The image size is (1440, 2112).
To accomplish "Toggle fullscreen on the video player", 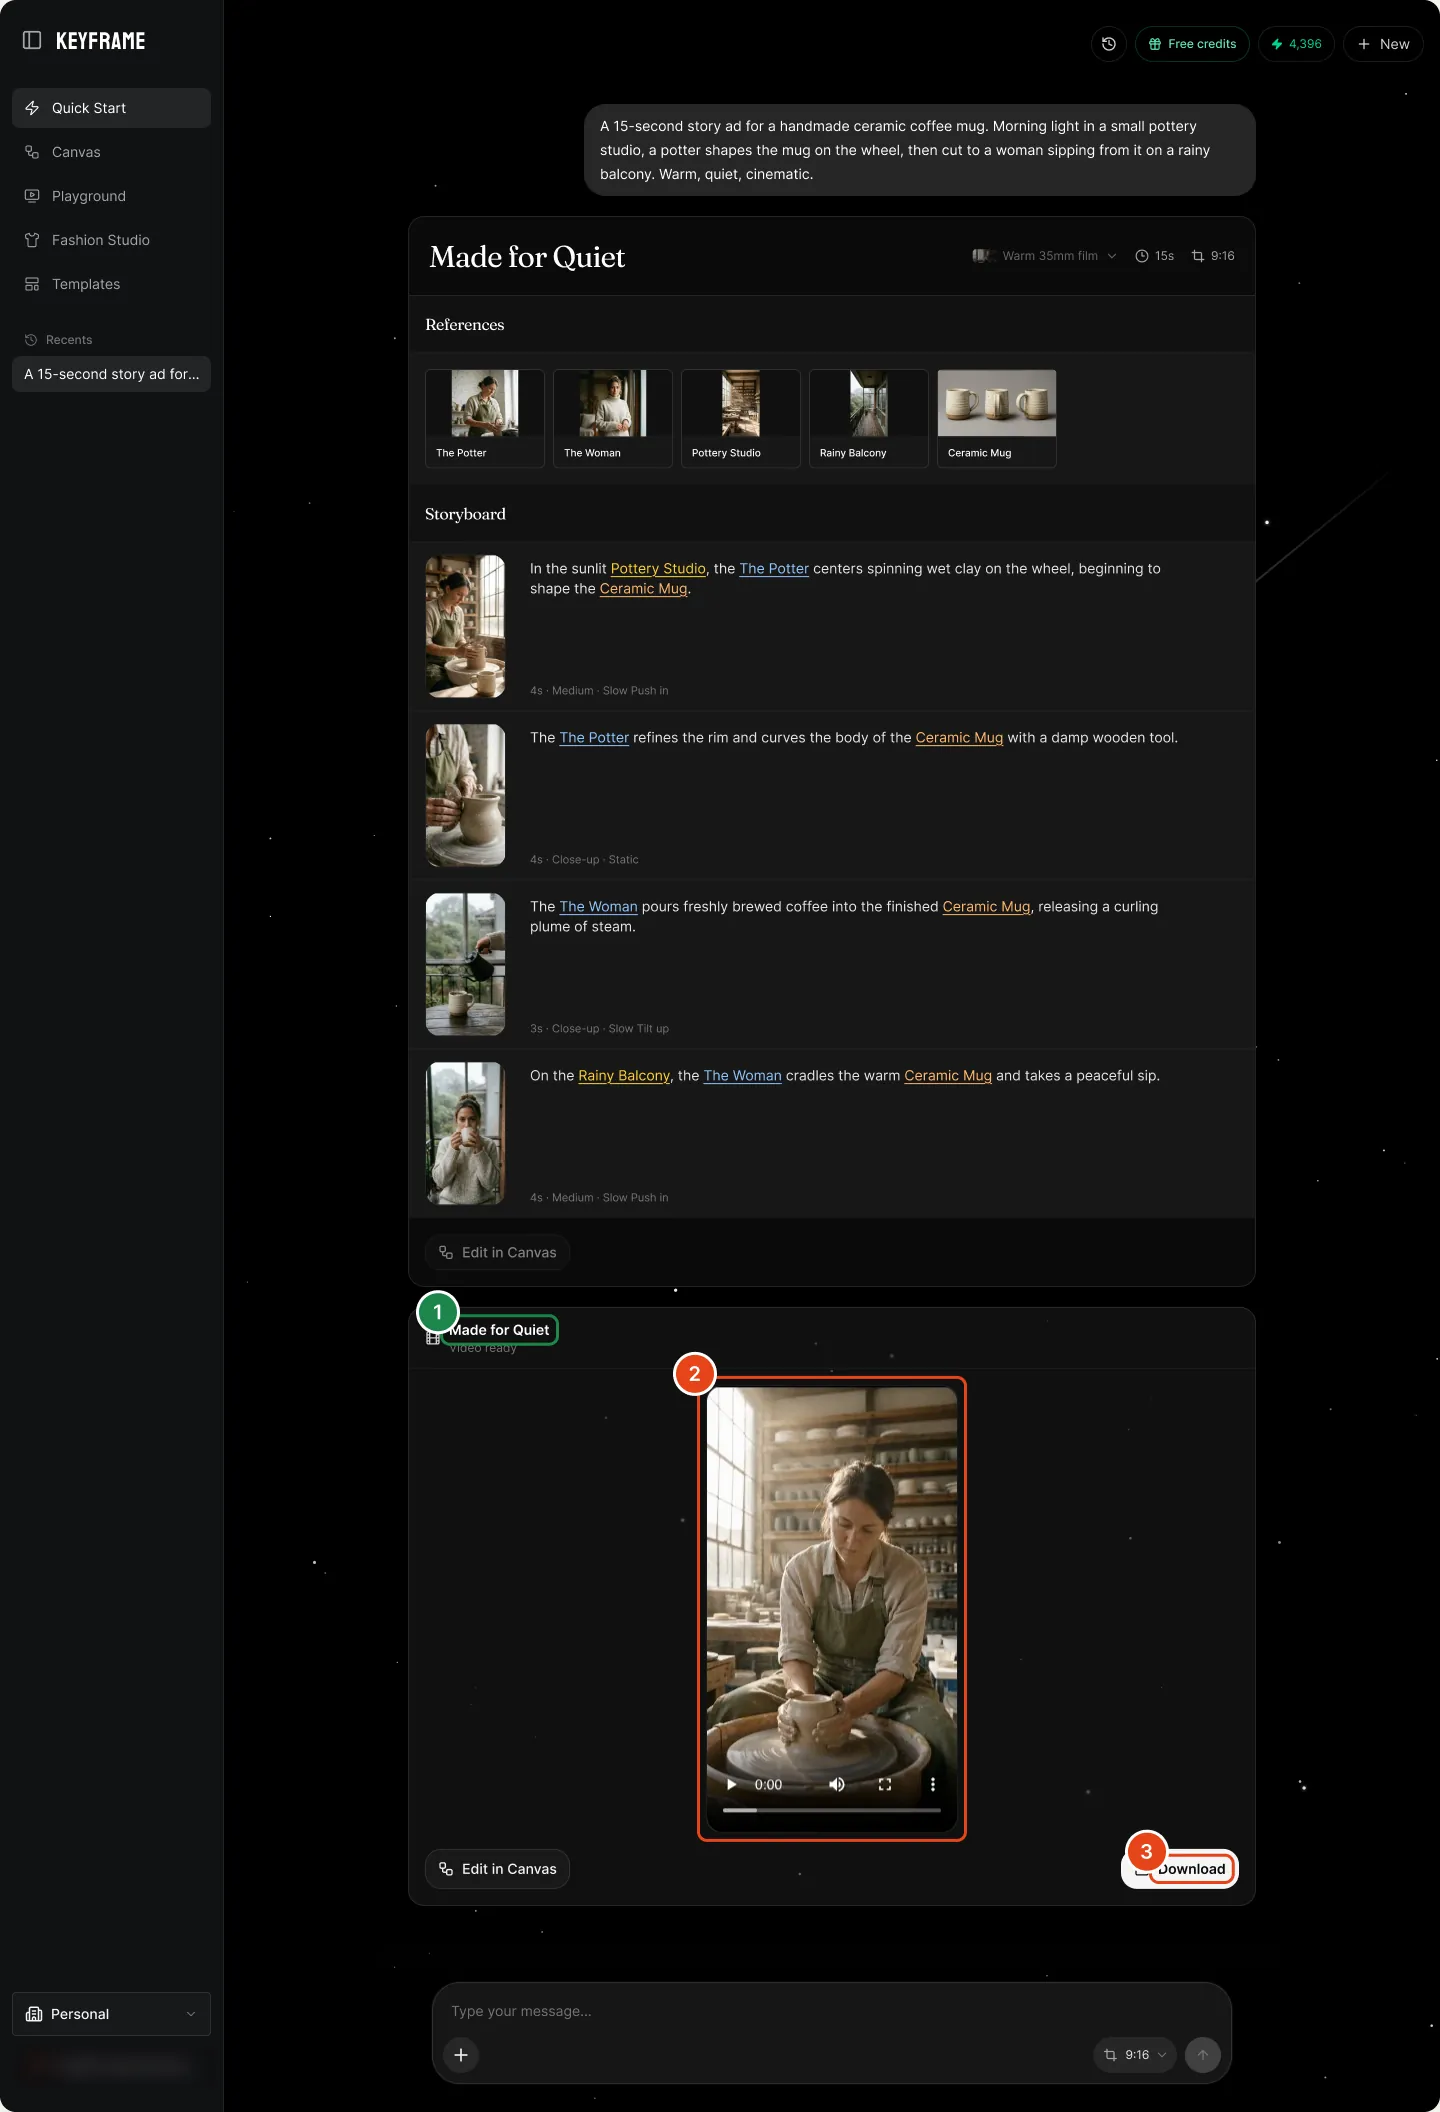I will click(x=885, y=1785).
